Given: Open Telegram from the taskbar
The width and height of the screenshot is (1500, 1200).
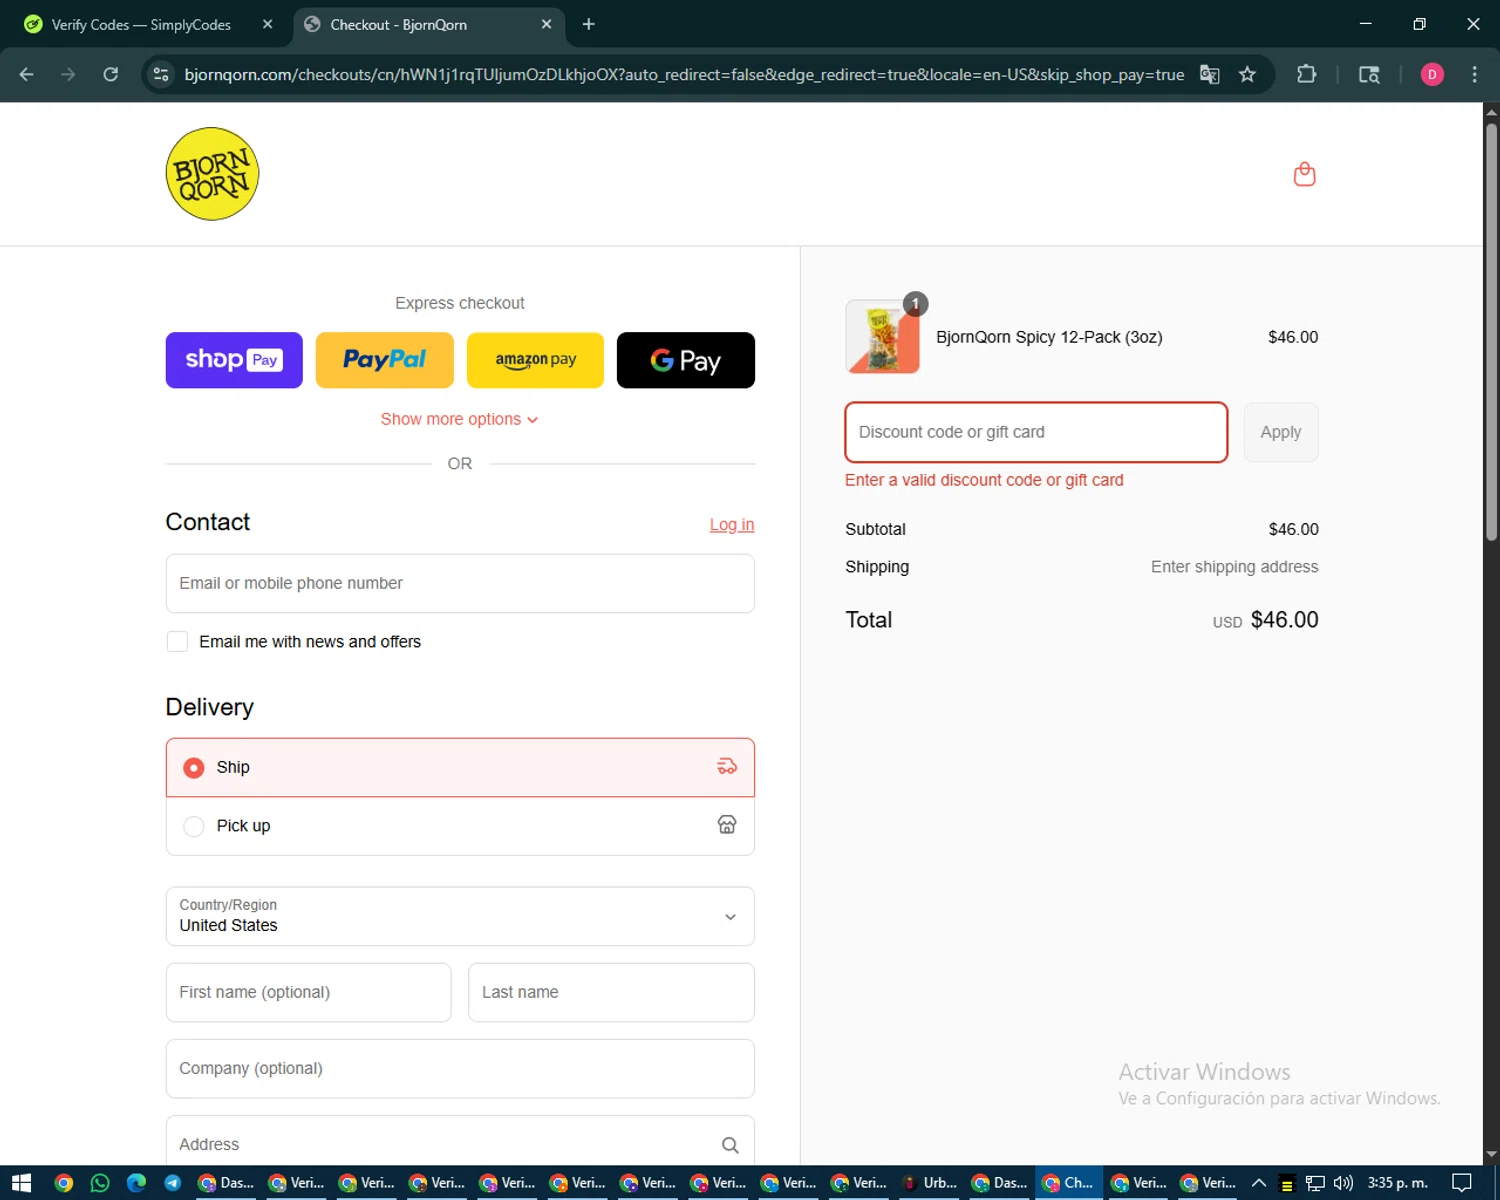Looking at the screenshot, I should [172, 1183].
